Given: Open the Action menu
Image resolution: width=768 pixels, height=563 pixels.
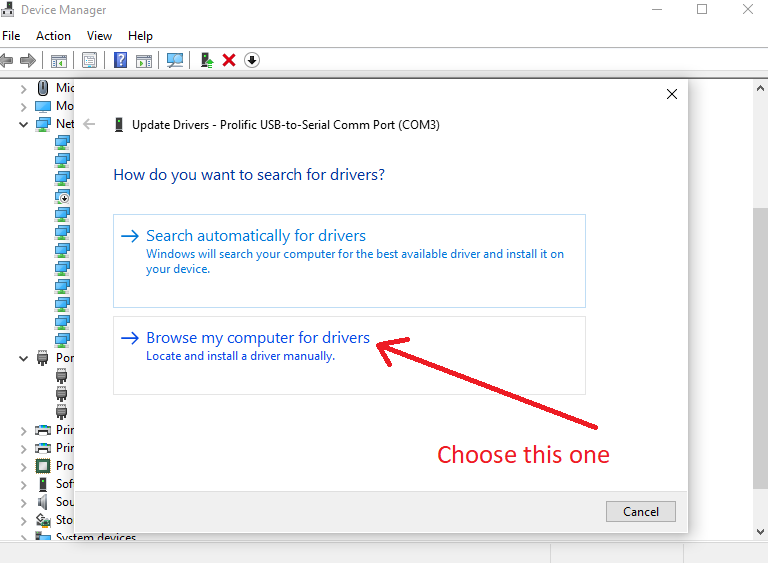Looking at the screenshot, I should 53,35.
